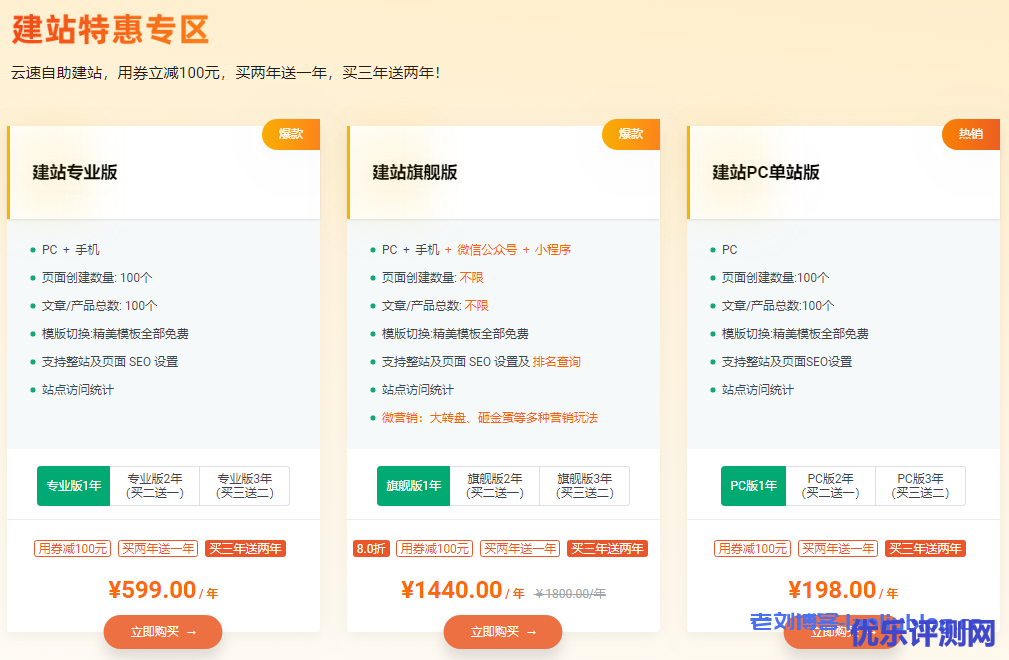Screen dimensions: 1009x660
Task: Select the PC版1年 plan option
Action: (x=753, y=486)
